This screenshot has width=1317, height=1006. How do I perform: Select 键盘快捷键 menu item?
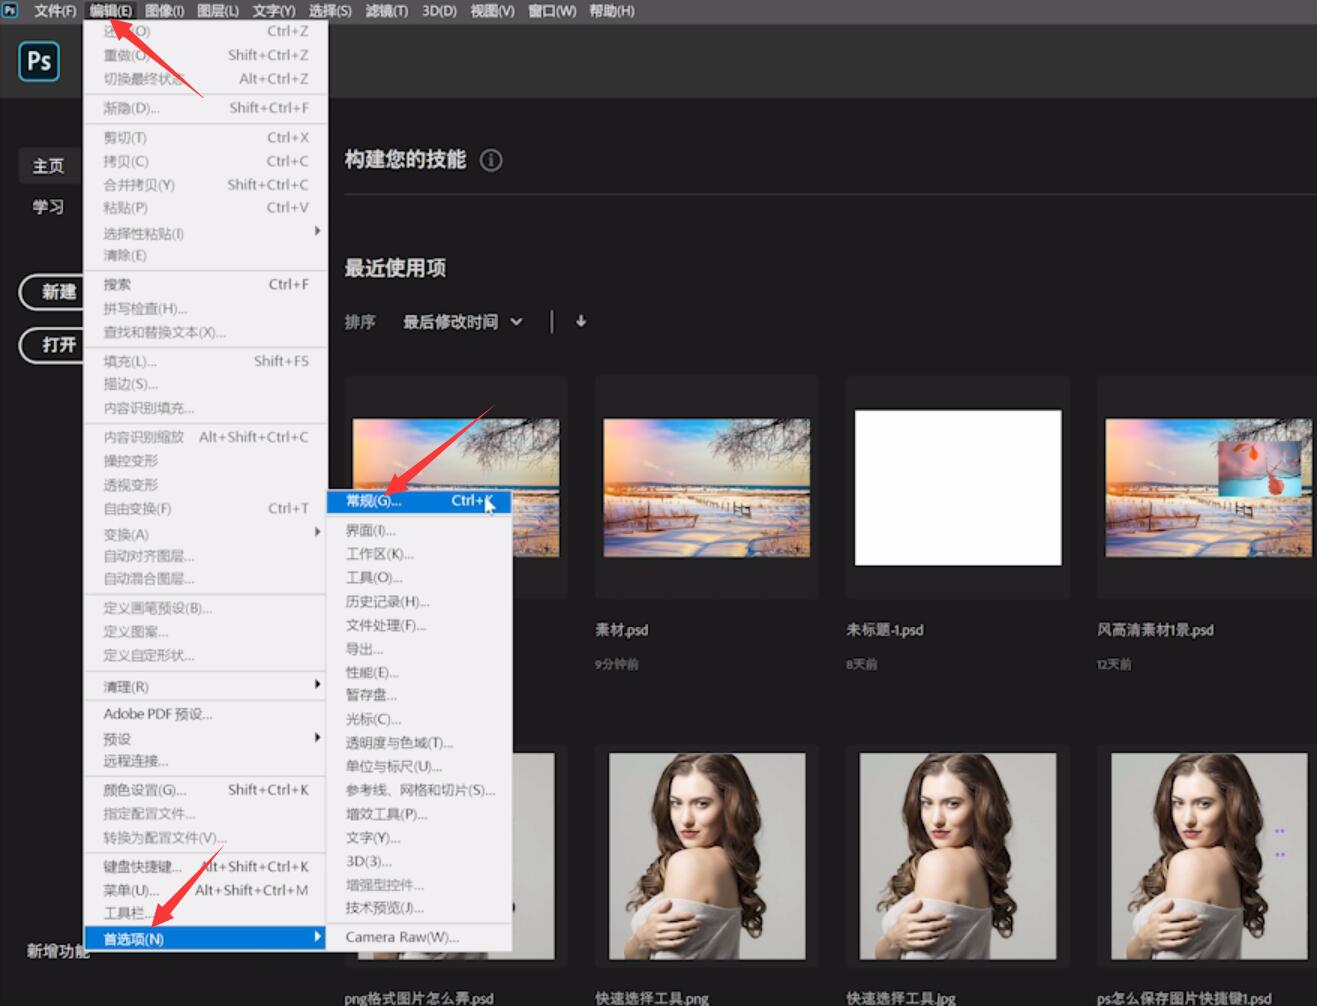tap(206, 866)
